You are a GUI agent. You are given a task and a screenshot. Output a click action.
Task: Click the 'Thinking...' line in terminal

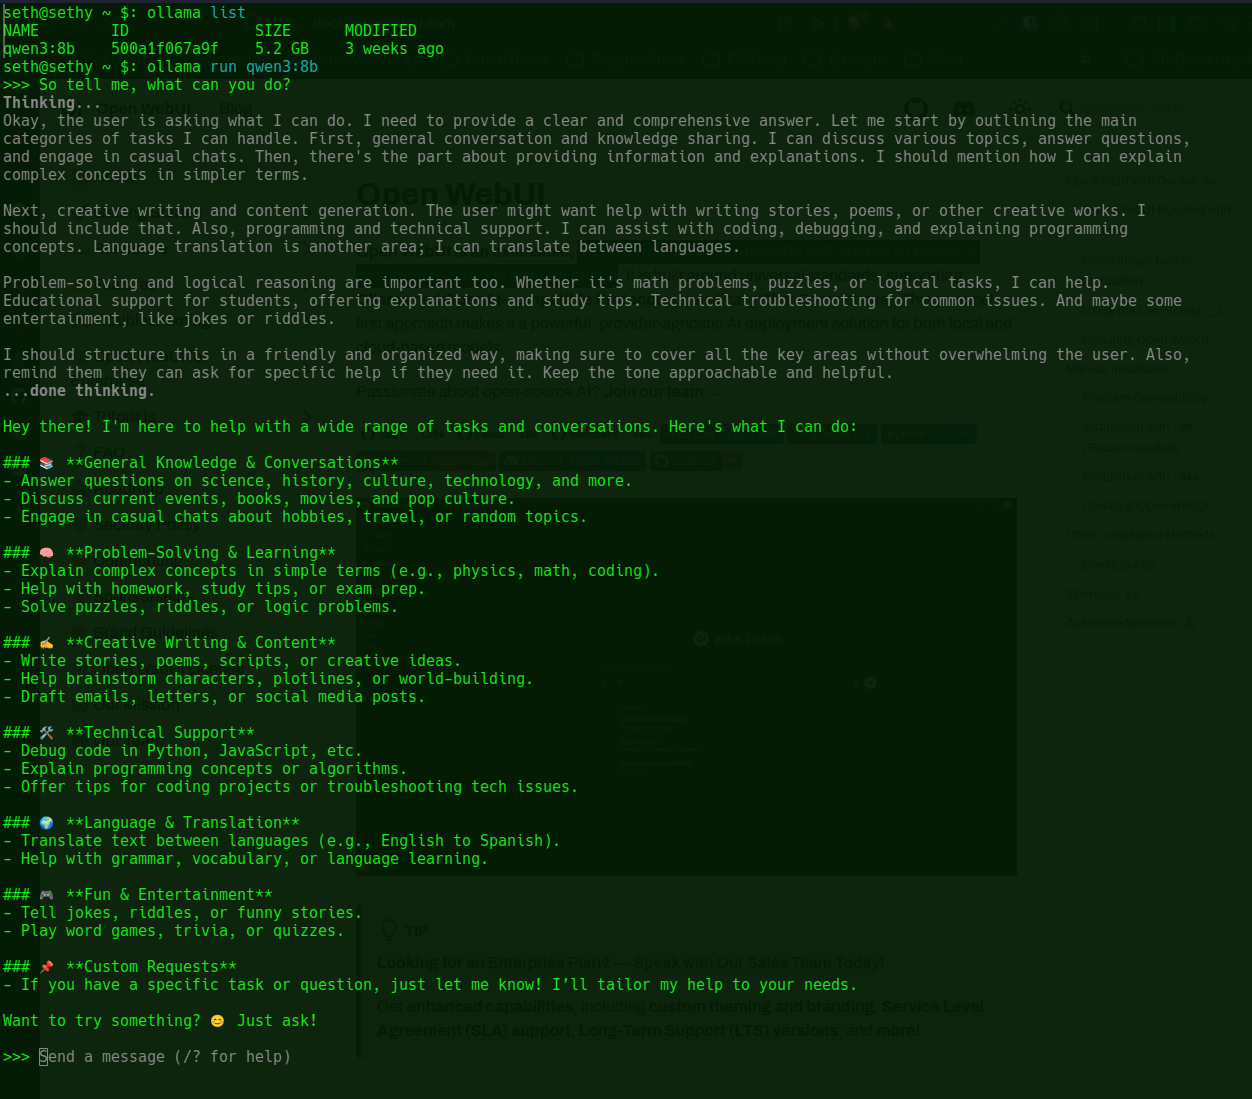[x=52, y=103]
